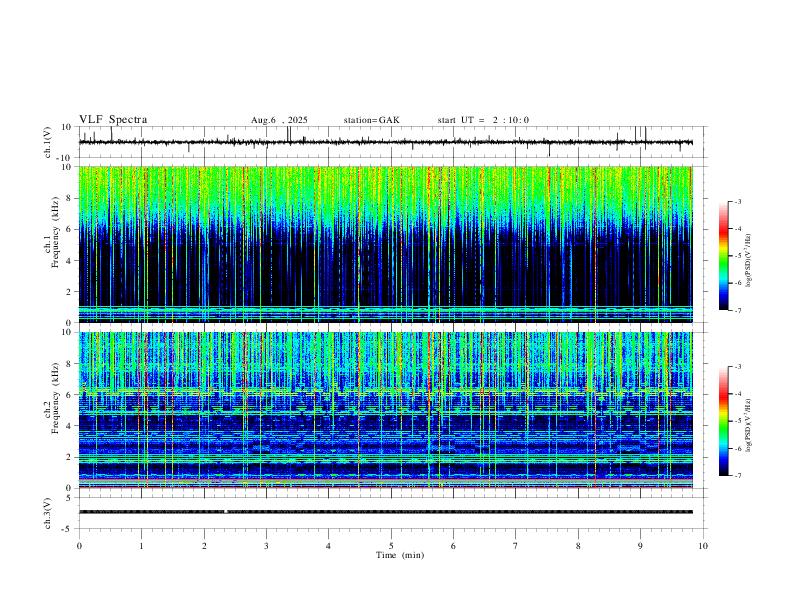The height and width of the screenshot is (612, 792).
Task: Click the "-7" tick on ch.2 color bar
Action: (737, 476)
